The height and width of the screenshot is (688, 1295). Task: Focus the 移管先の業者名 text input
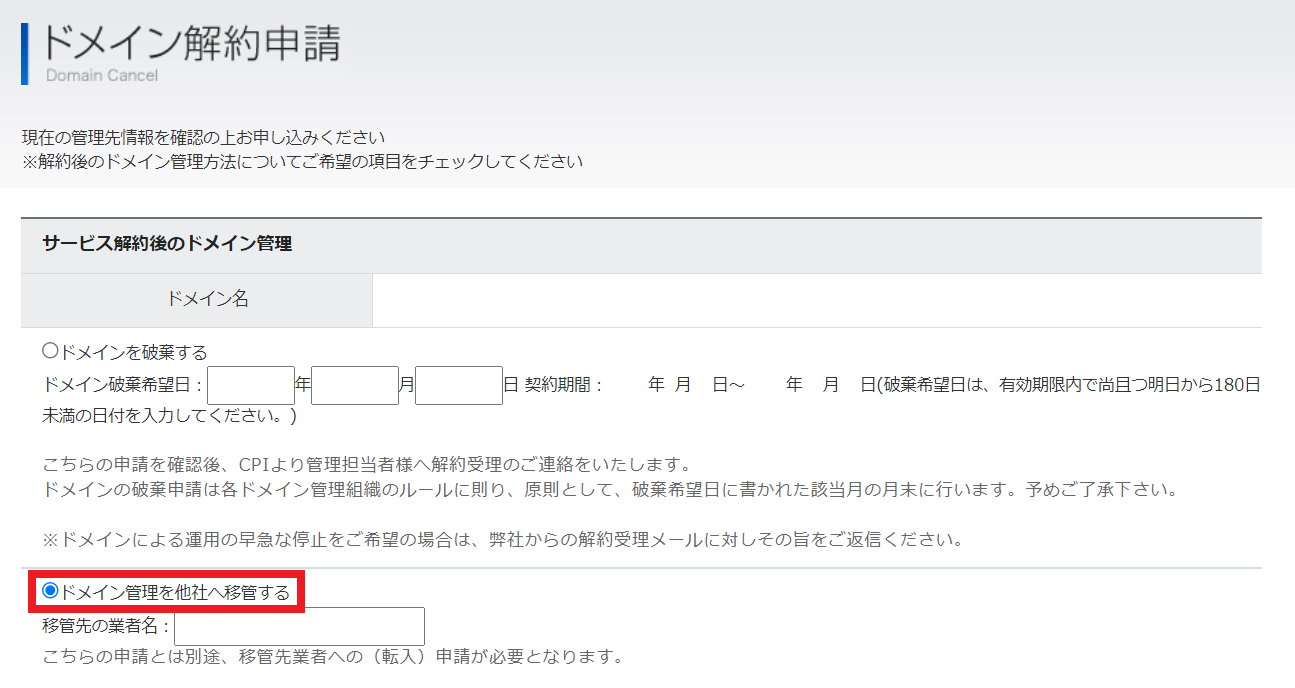(299, 627)
